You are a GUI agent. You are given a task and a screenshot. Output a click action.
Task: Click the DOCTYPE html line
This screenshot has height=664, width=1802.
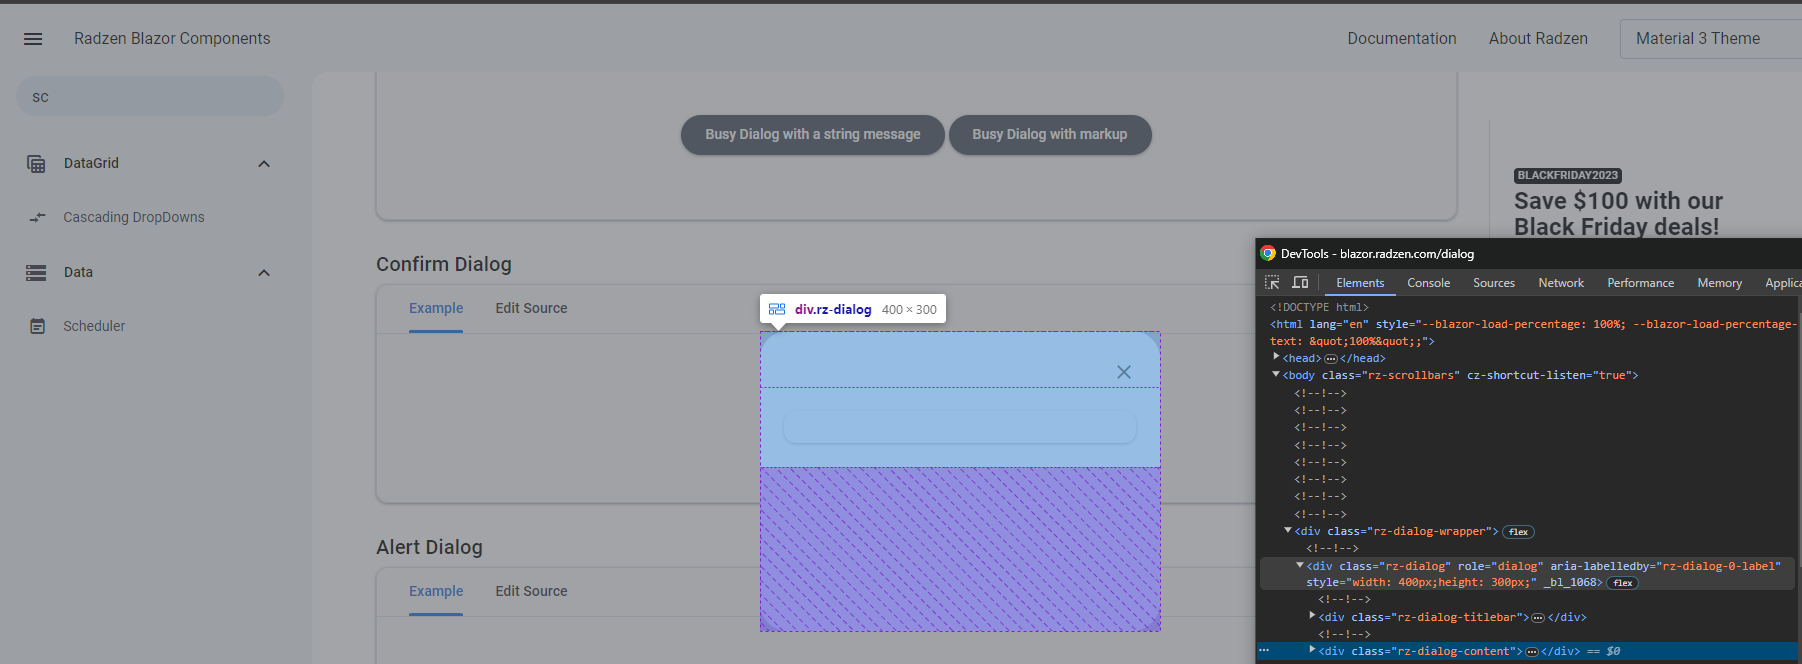[x=1319, y=308]
